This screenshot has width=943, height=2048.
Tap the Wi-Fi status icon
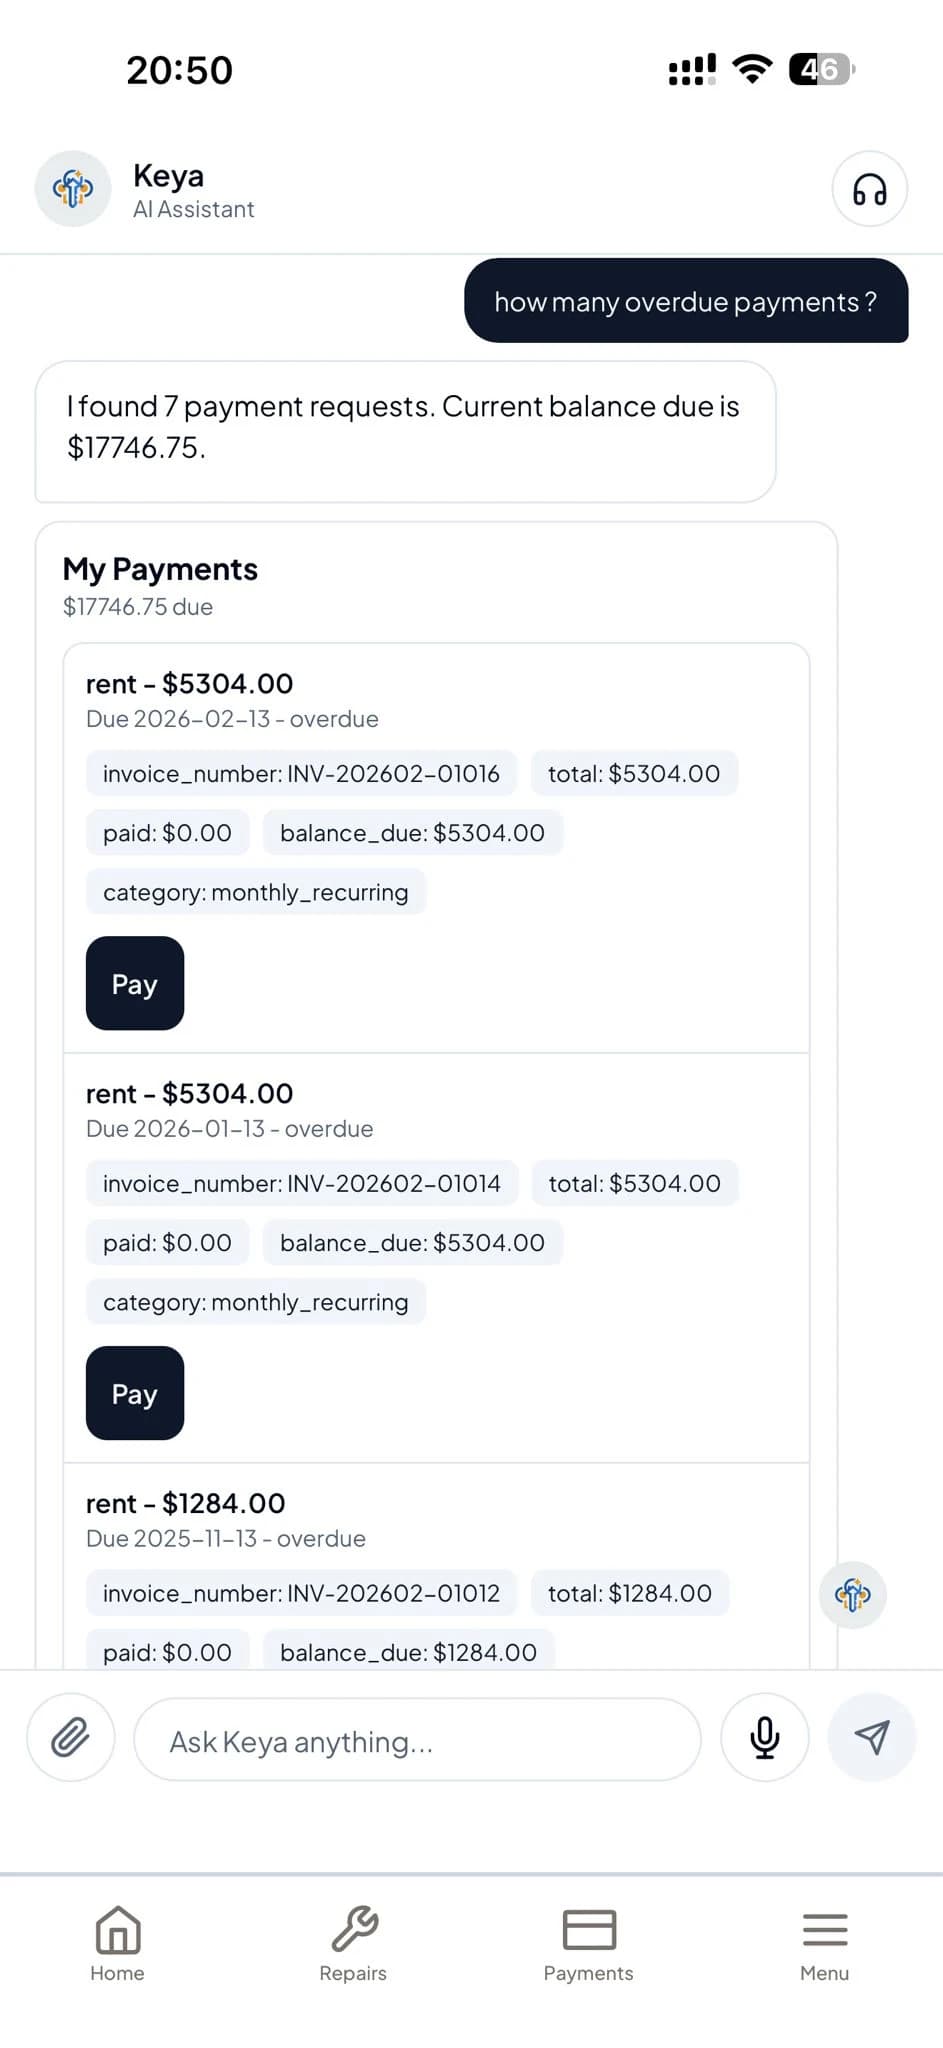click(752, 69)
